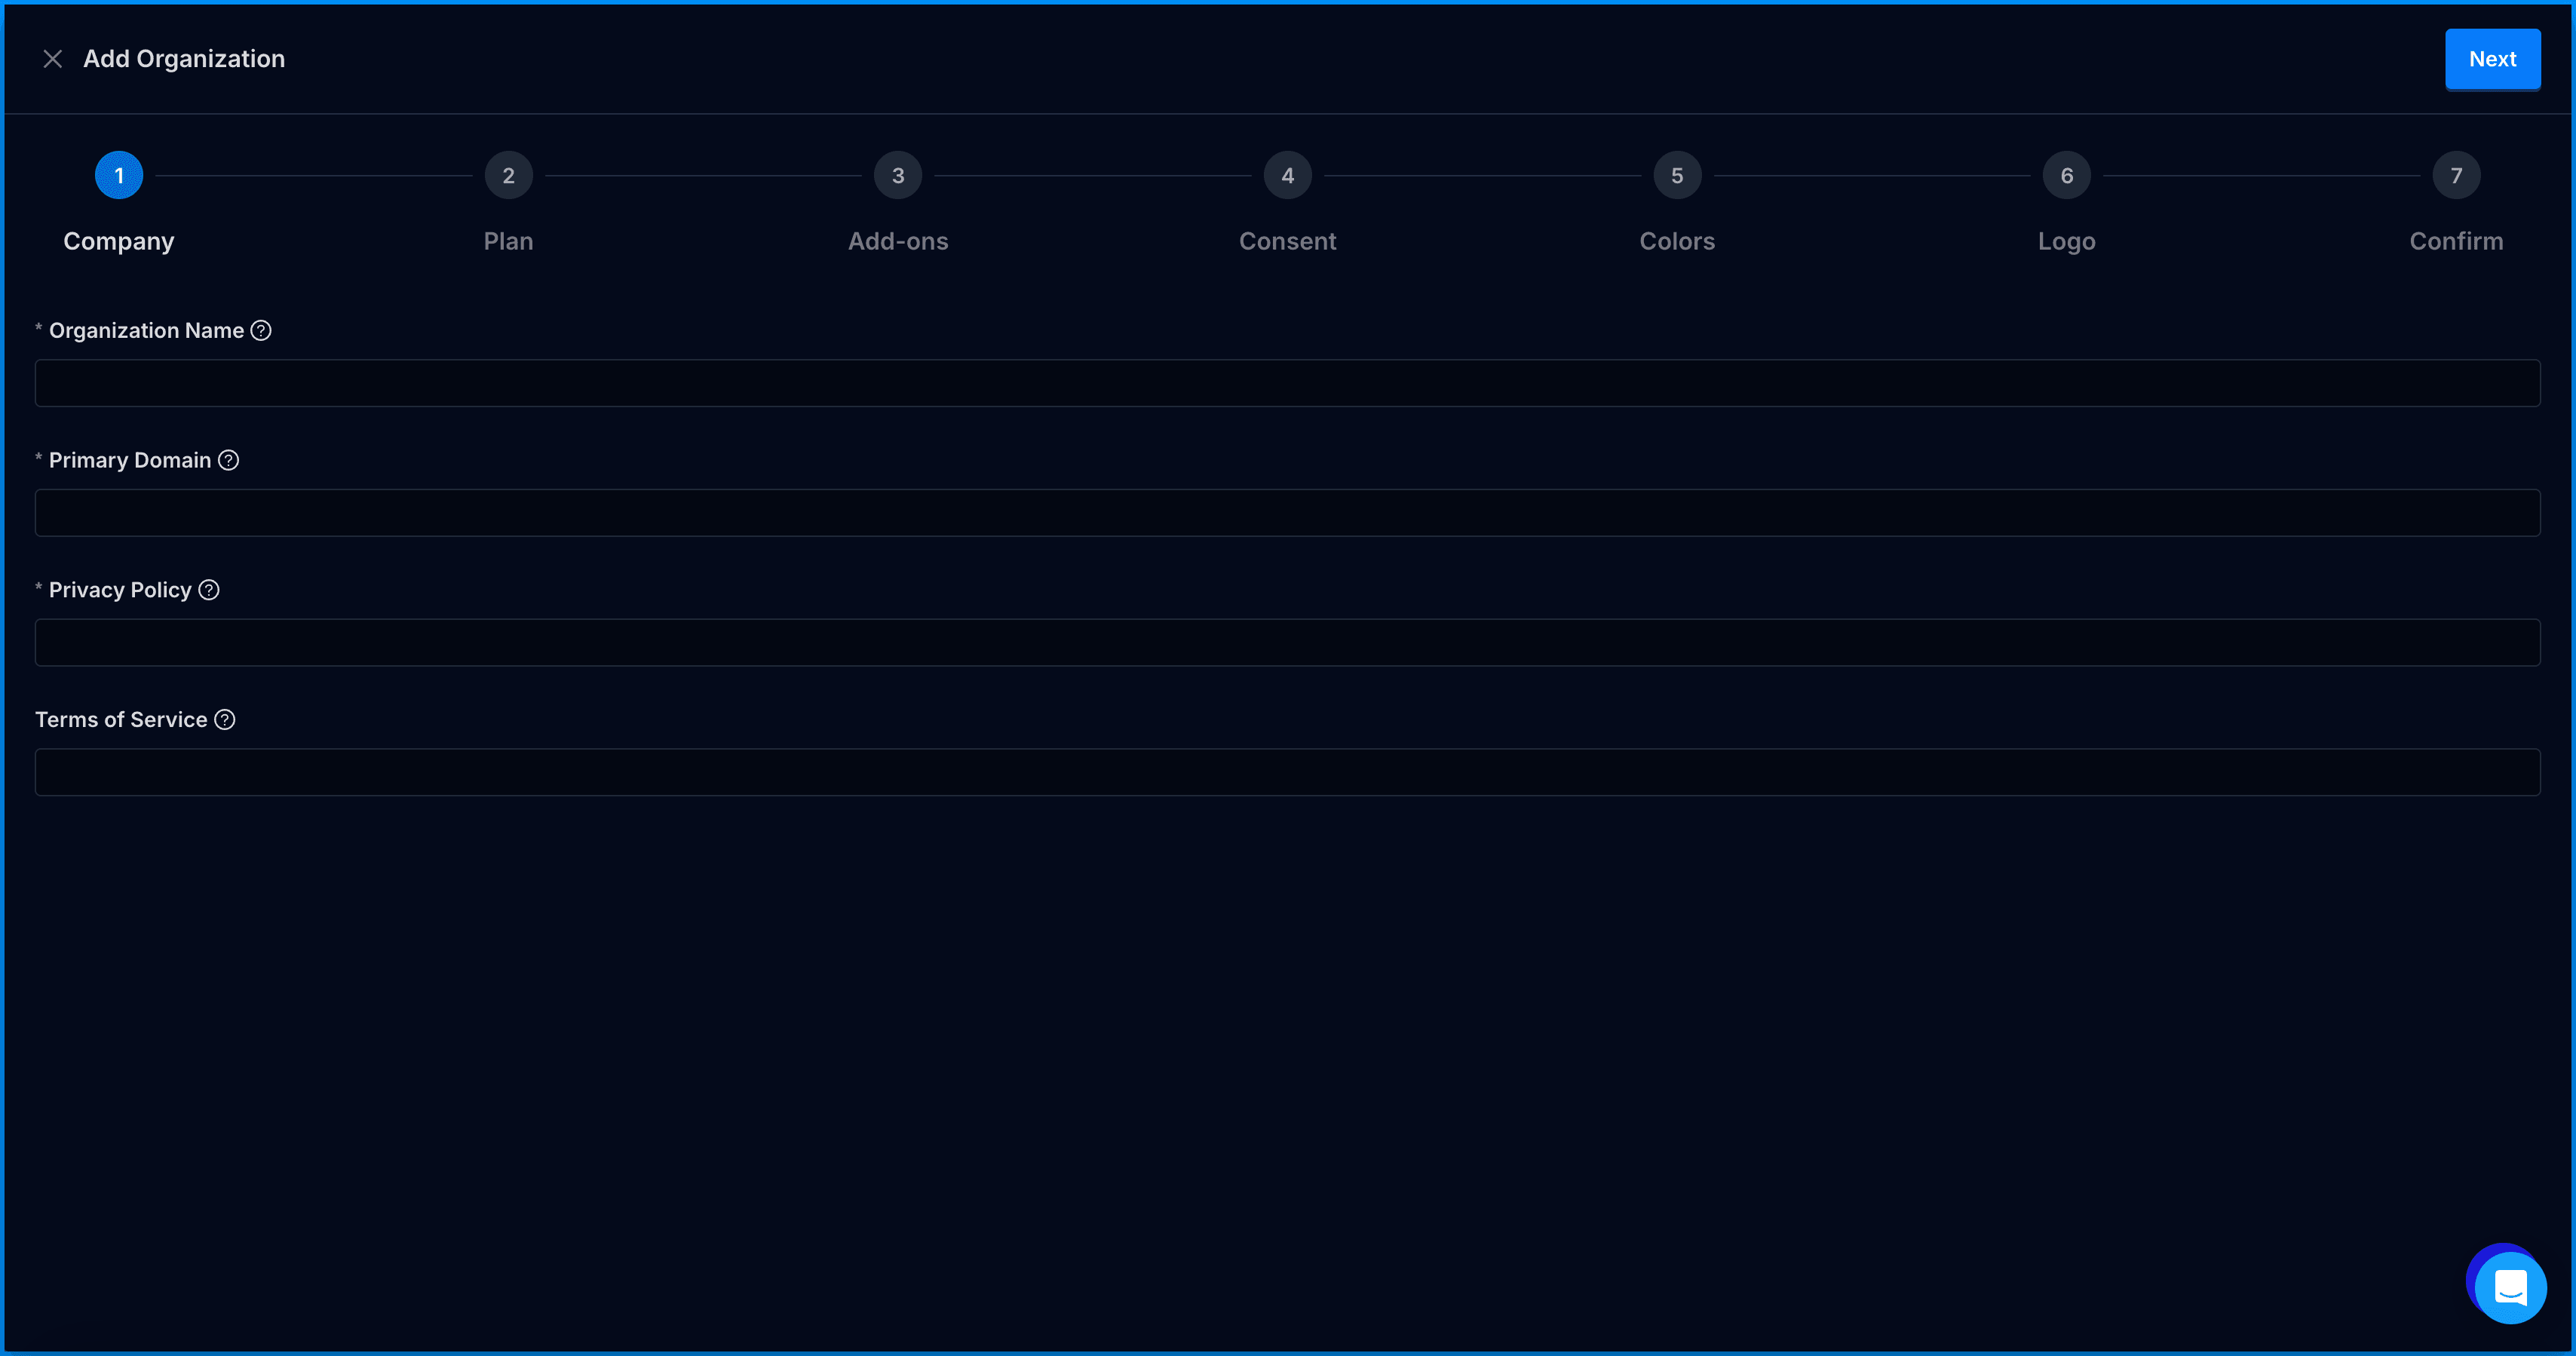Click the Organization Name help icon

(x=261, y=330)
